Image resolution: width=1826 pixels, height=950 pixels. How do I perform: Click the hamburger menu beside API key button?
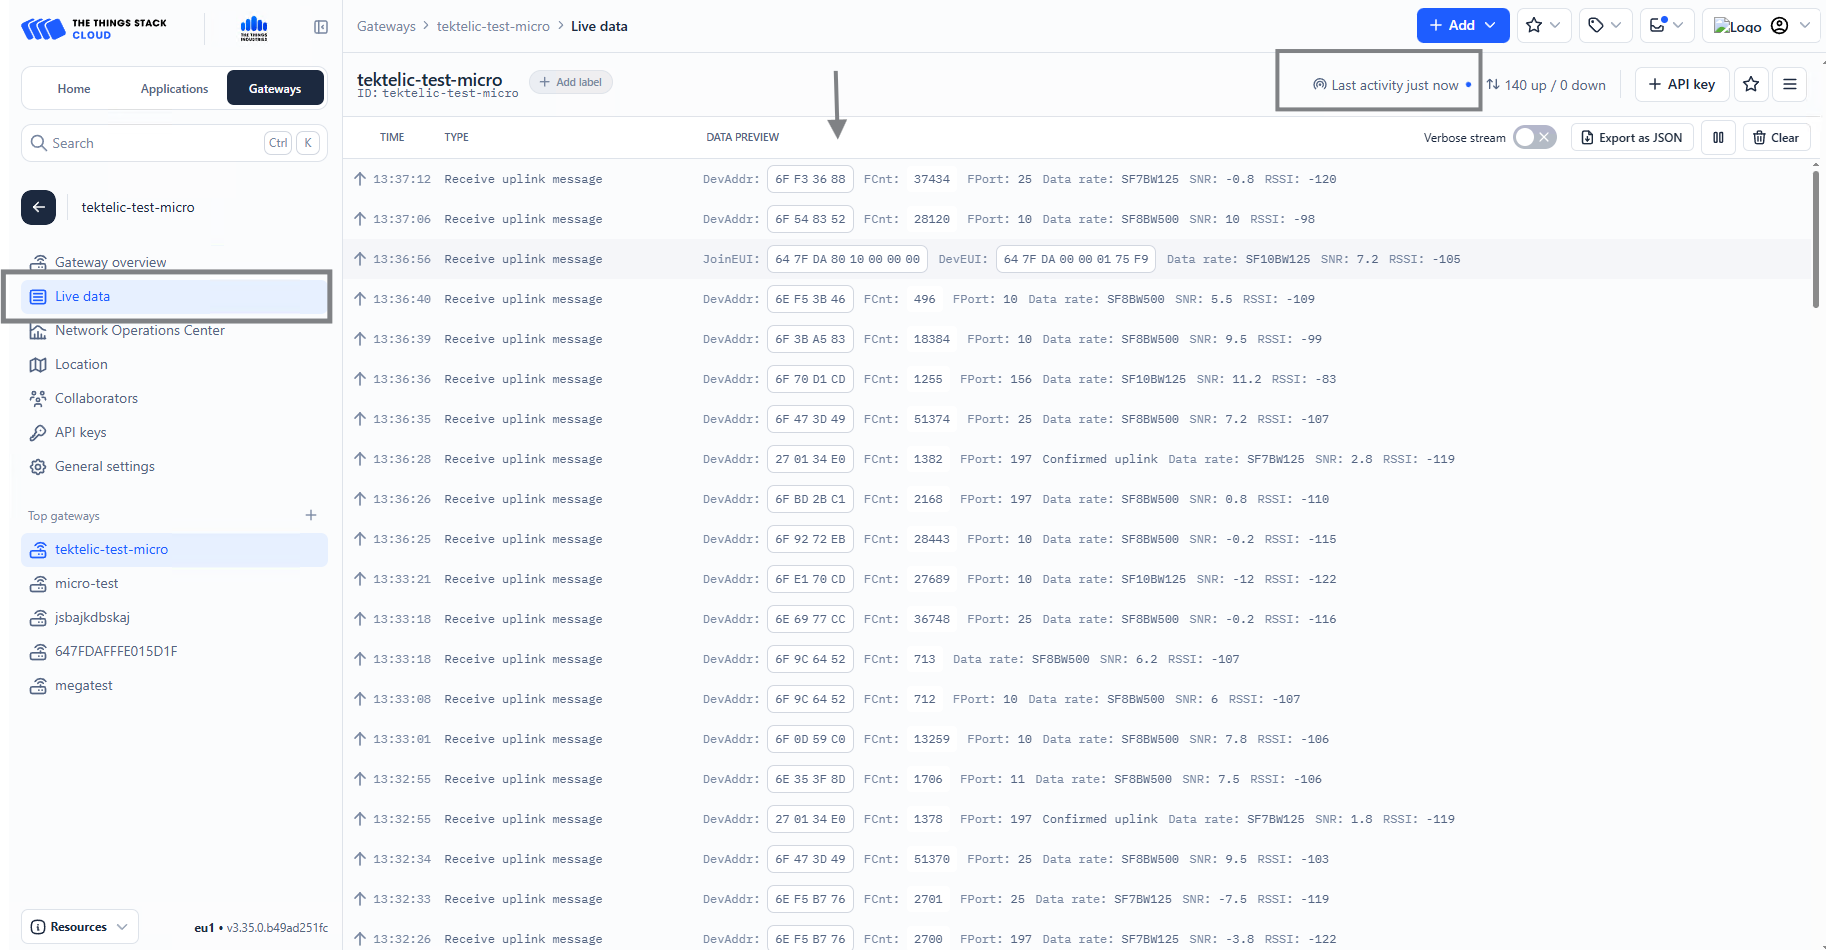tap(1789, 84)
